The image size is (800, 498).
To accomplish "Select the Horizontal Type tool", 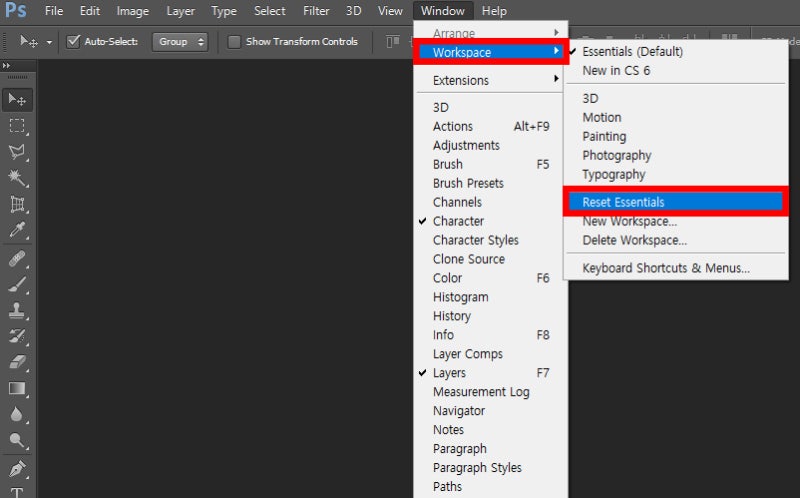I will click(x=17, y=492).
